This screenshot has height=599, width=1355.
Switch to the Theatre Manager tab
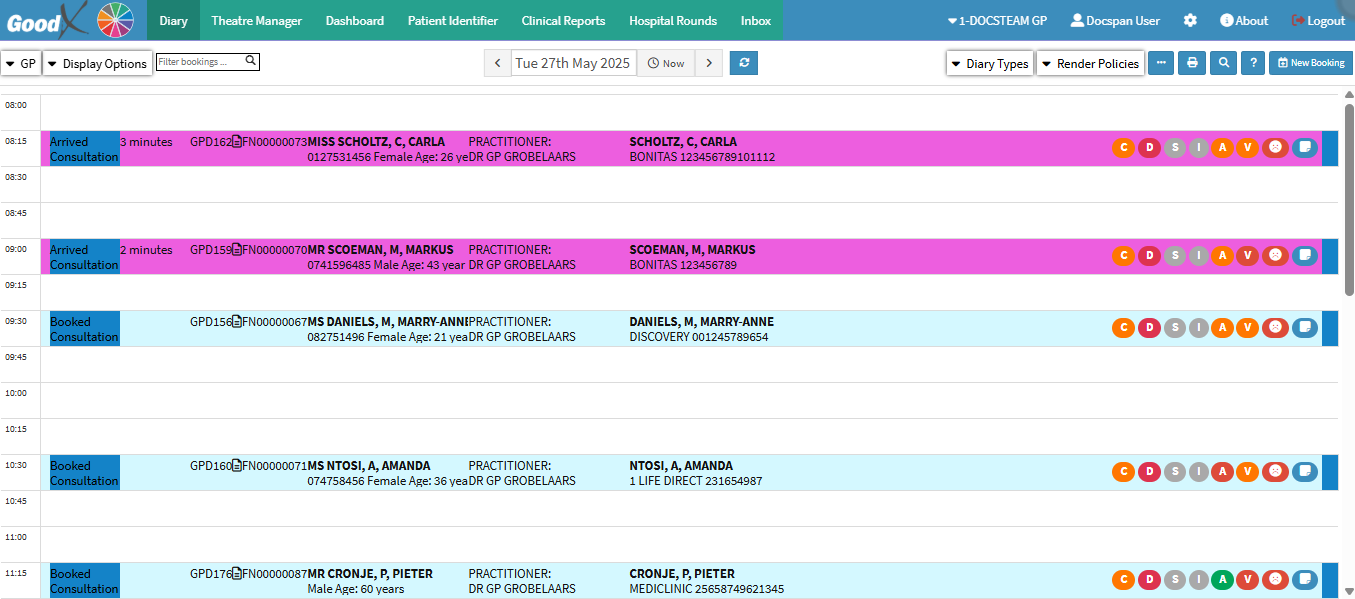point(256,20)
